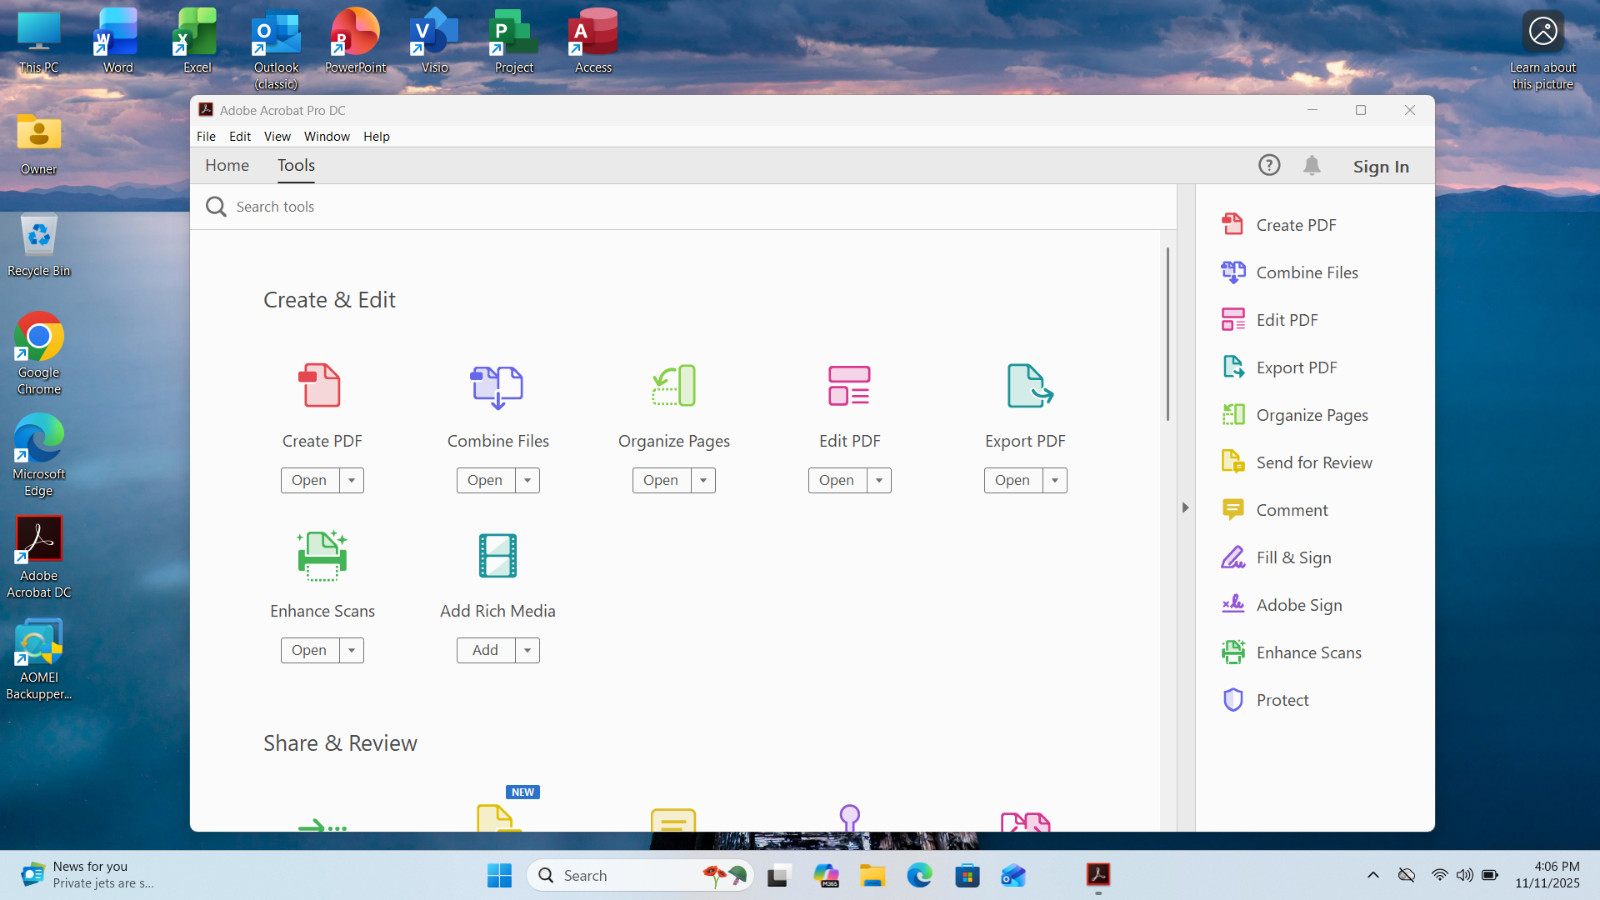Click Add button under Add Rich Media

point(486,650)
